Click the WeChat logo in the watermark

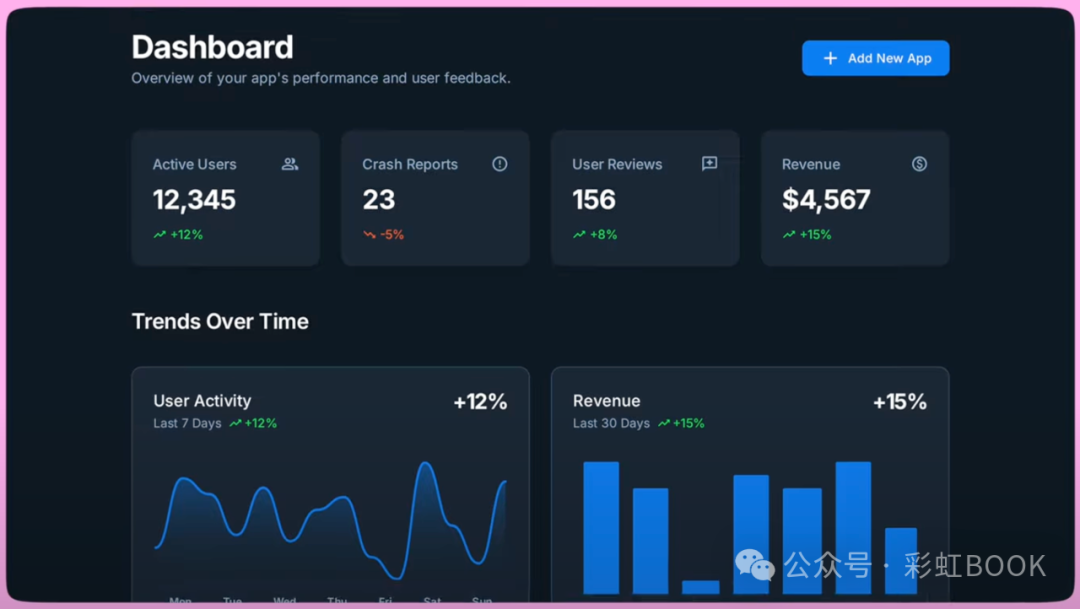(x=755, y=565)
